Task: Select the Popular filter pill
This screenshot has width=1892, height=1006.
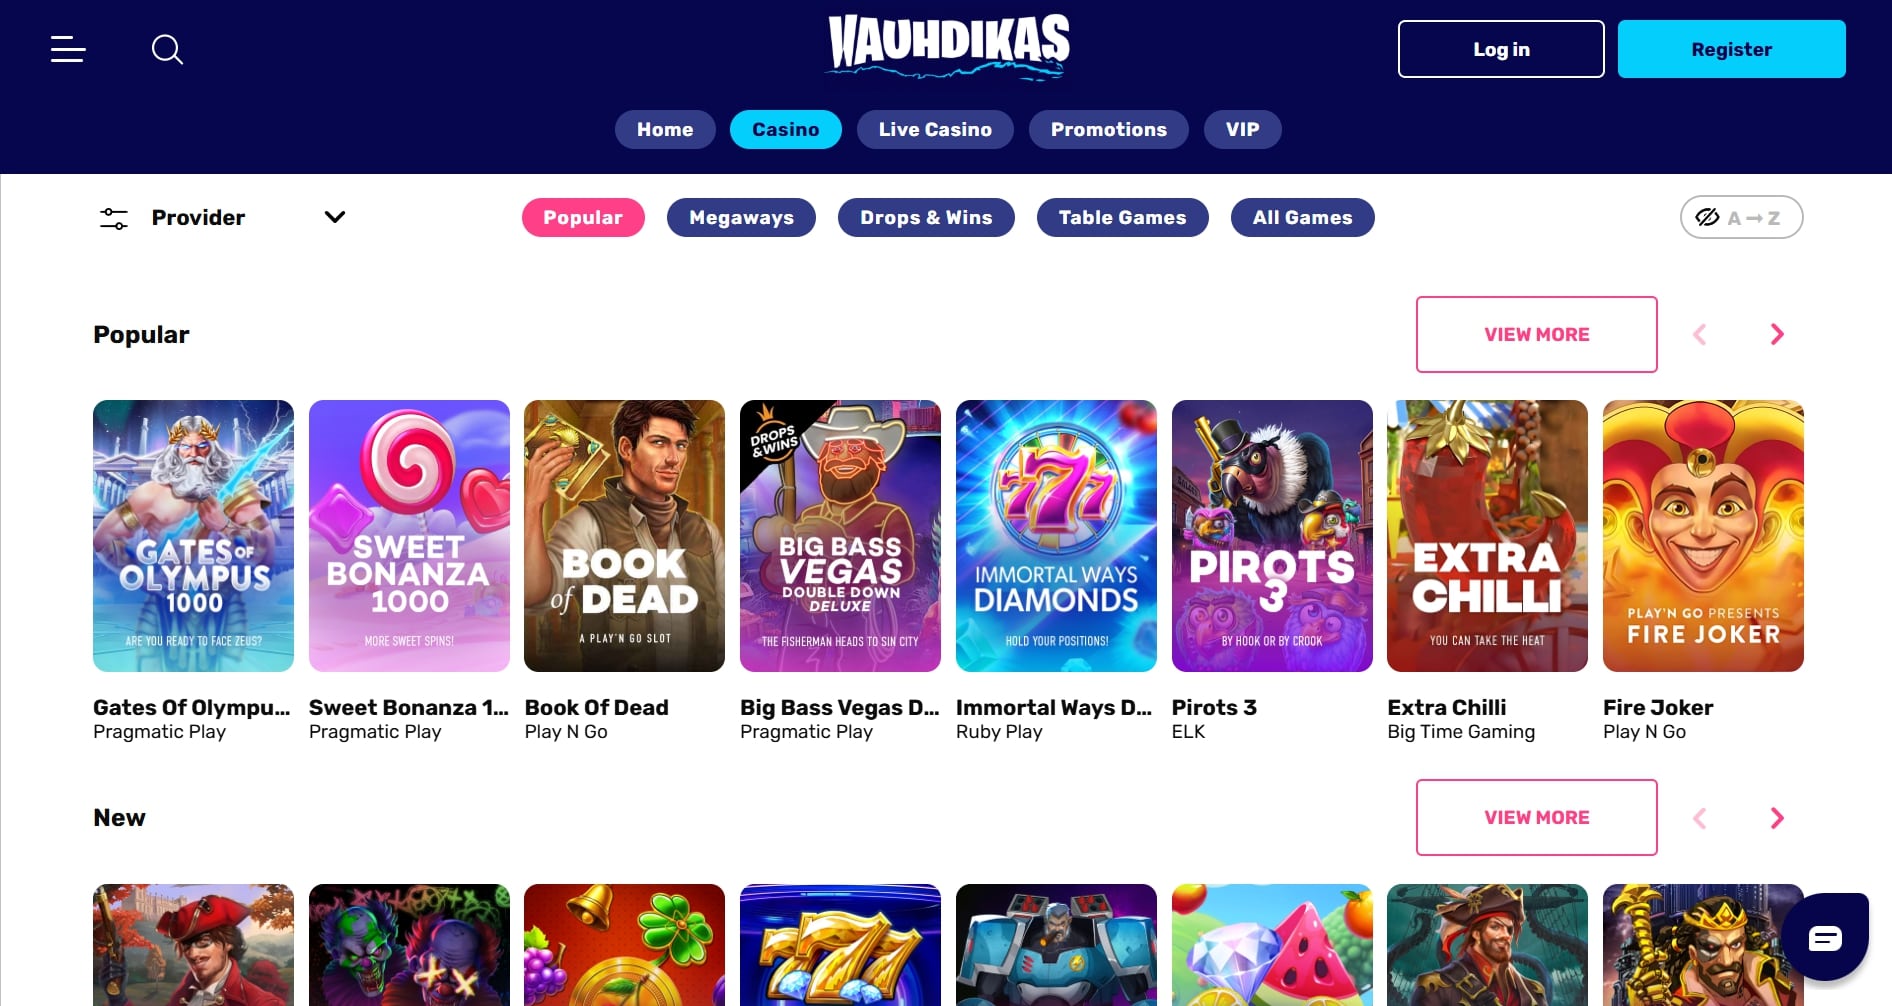Action: click(583, 217)
